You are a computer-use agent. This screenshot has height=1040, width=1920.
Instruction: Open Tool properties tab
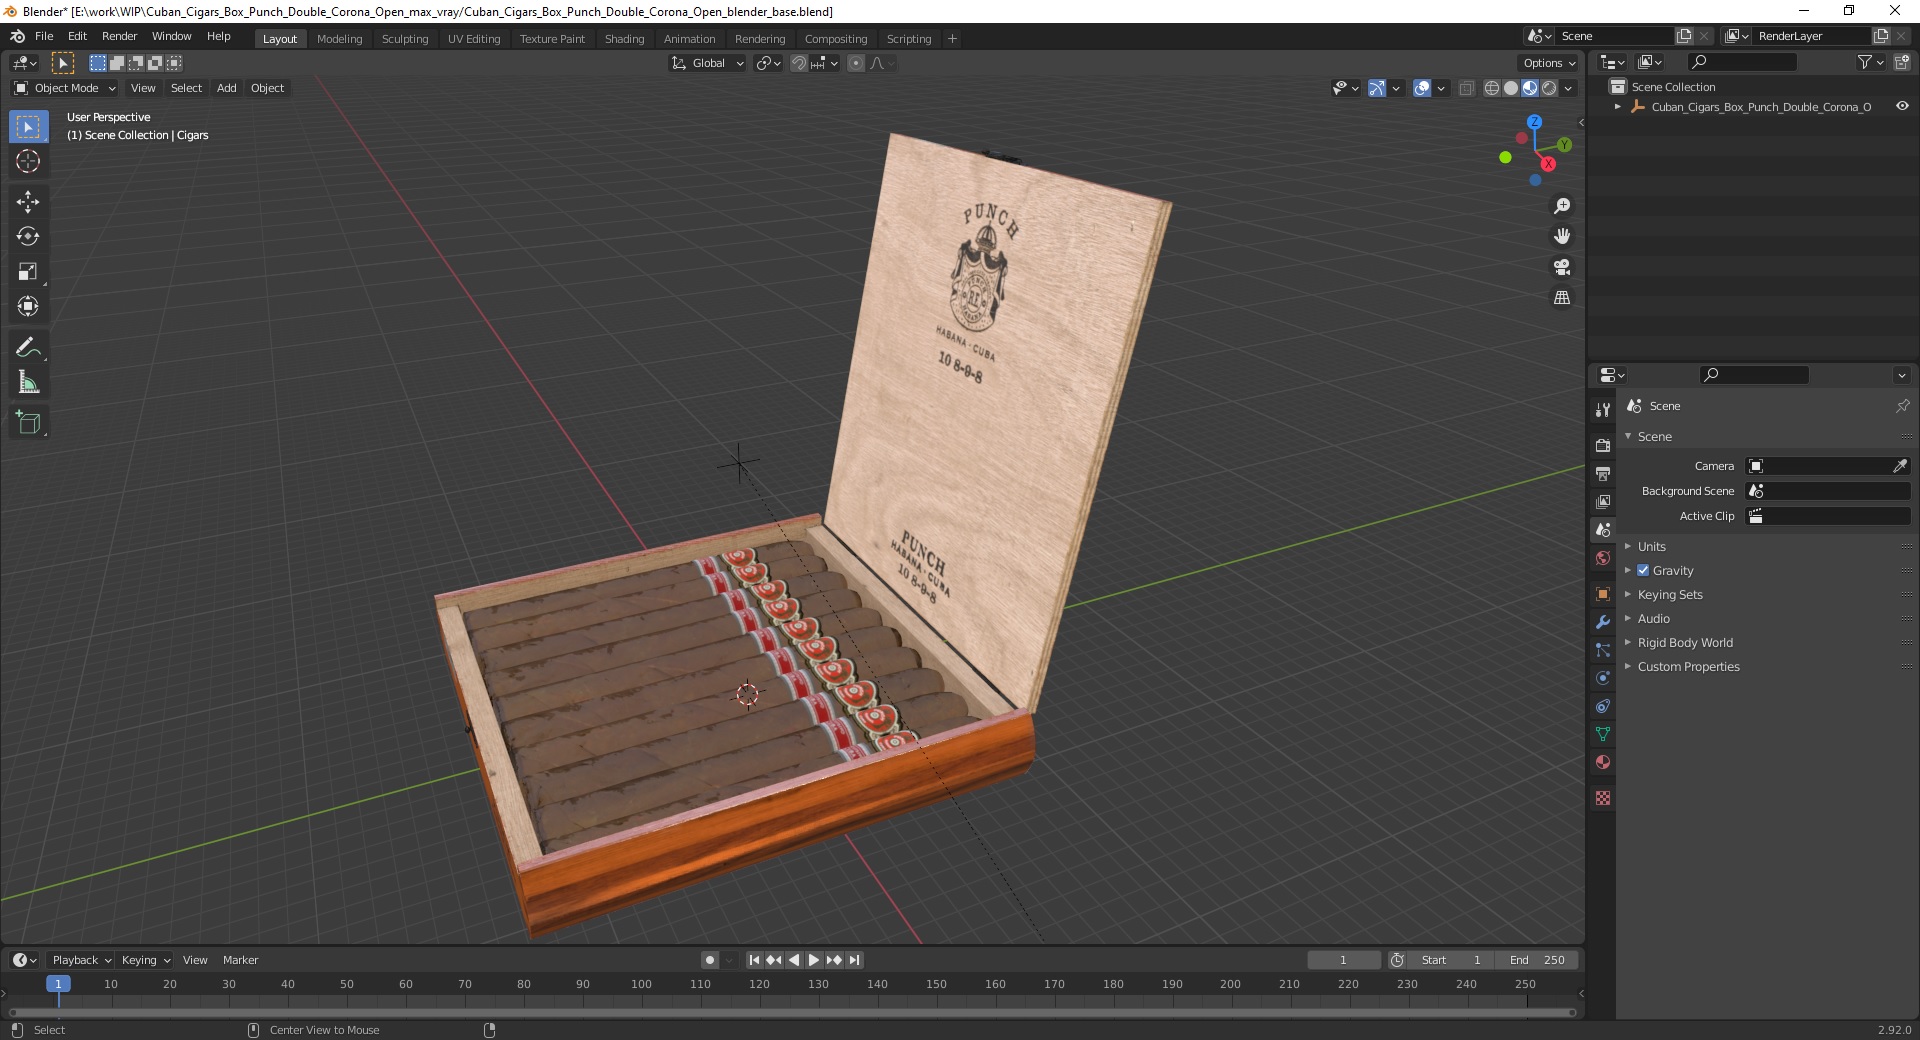coord(1603,409)
